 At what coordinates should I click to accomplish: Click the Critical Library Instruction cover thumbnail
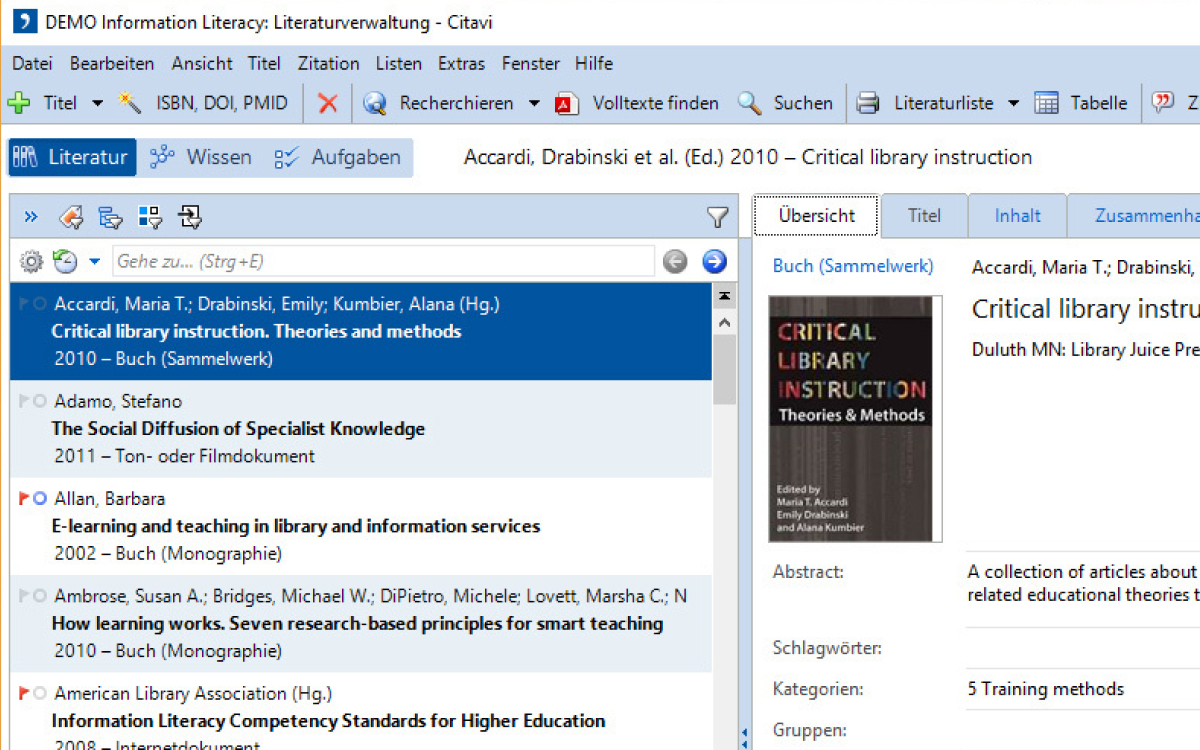[x=855, y=418]
